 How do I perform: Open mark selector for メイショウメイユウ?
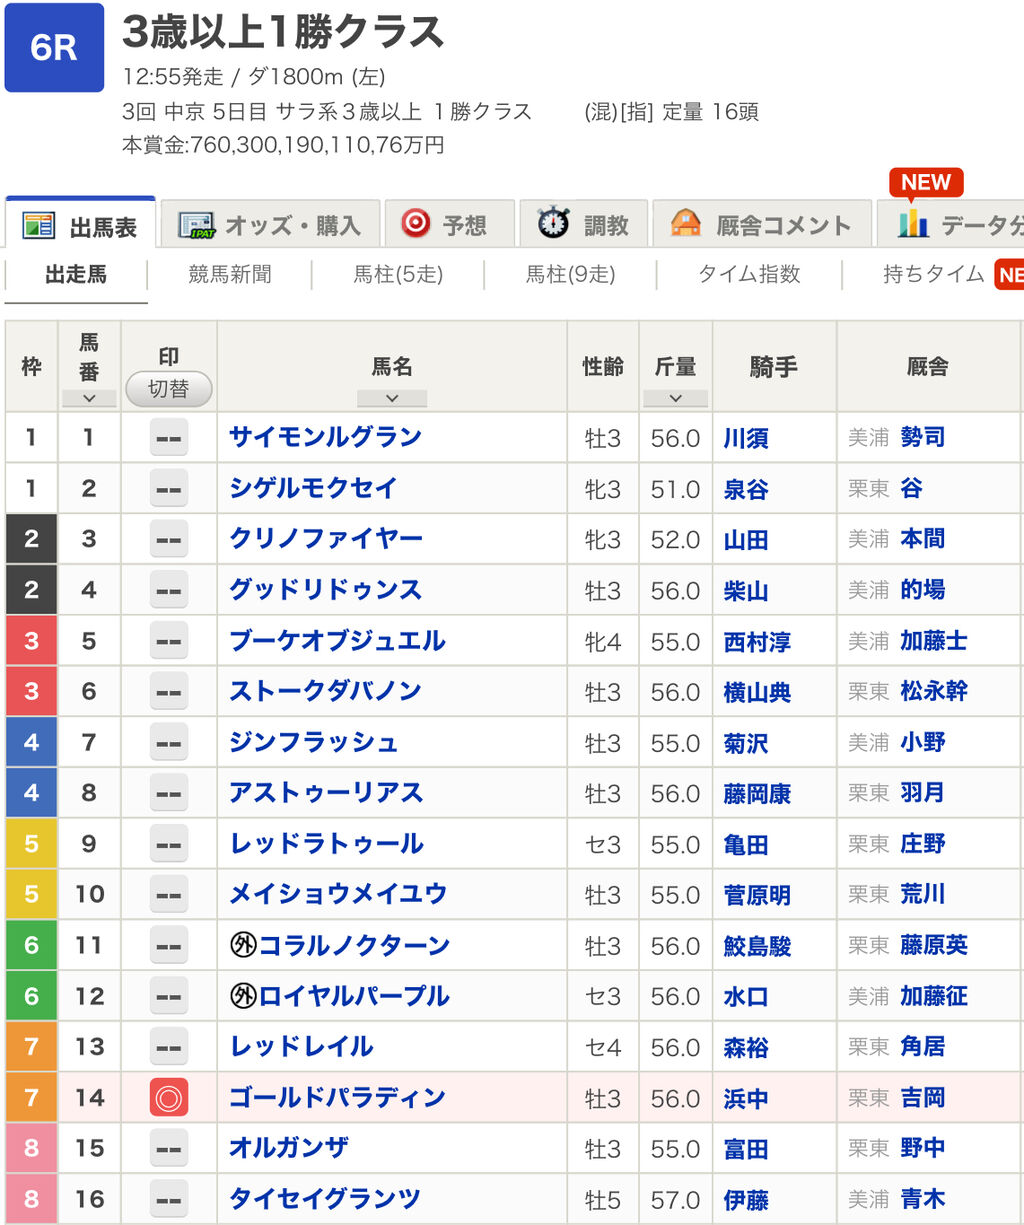tap(169, 895)
